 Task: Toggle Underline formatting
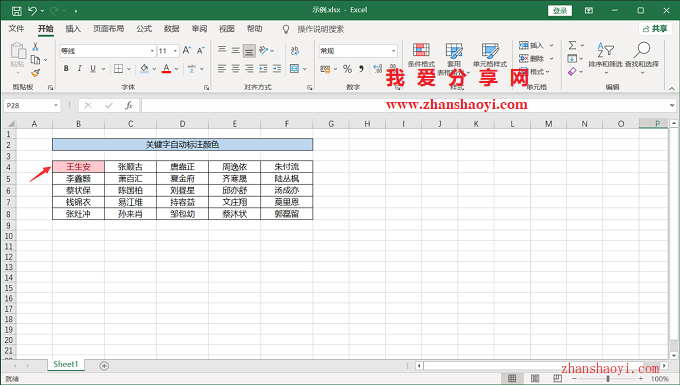pos(93,69)
